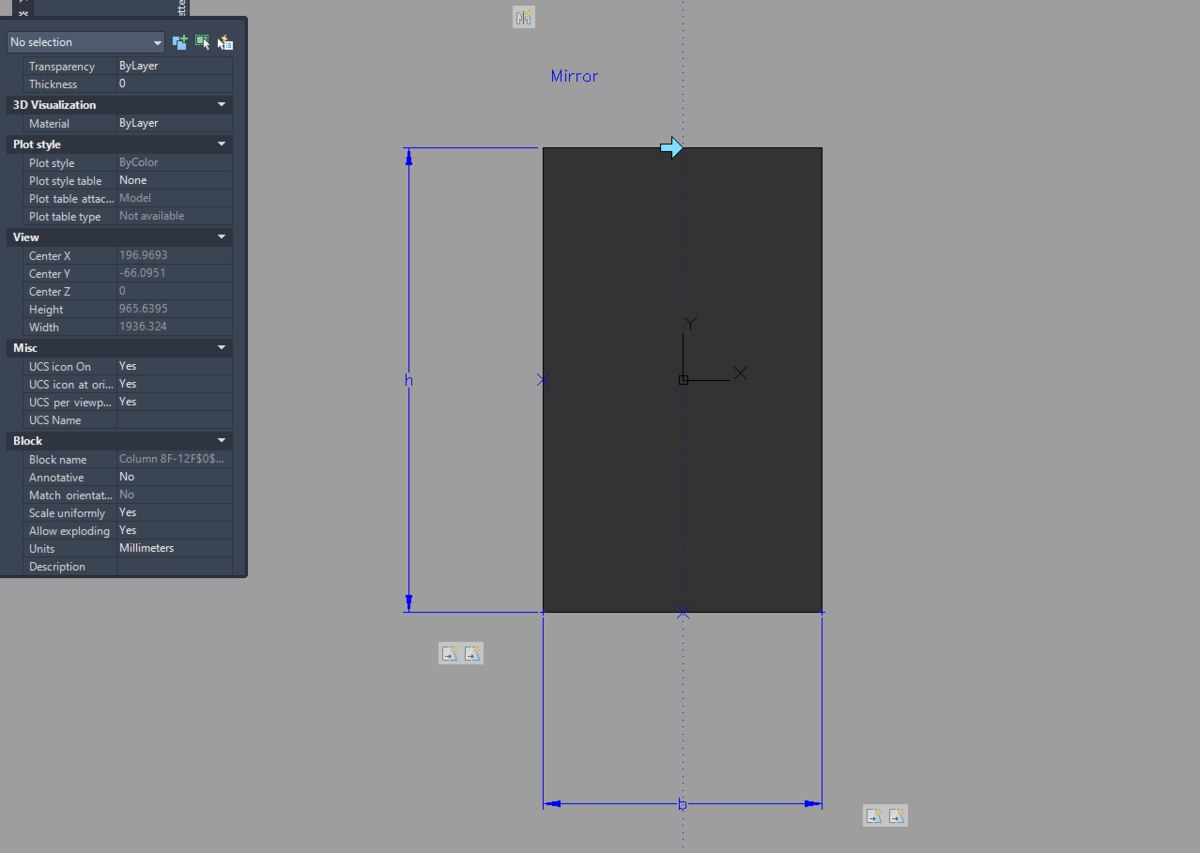Click the left action icon next to the b dimension
The height and width of the screenshot is (853, 1200).
point(874,815)
